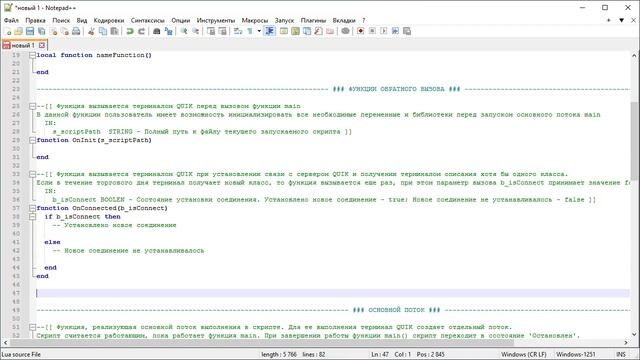Zoom in using the toolbar magnifier

point(184,31)
